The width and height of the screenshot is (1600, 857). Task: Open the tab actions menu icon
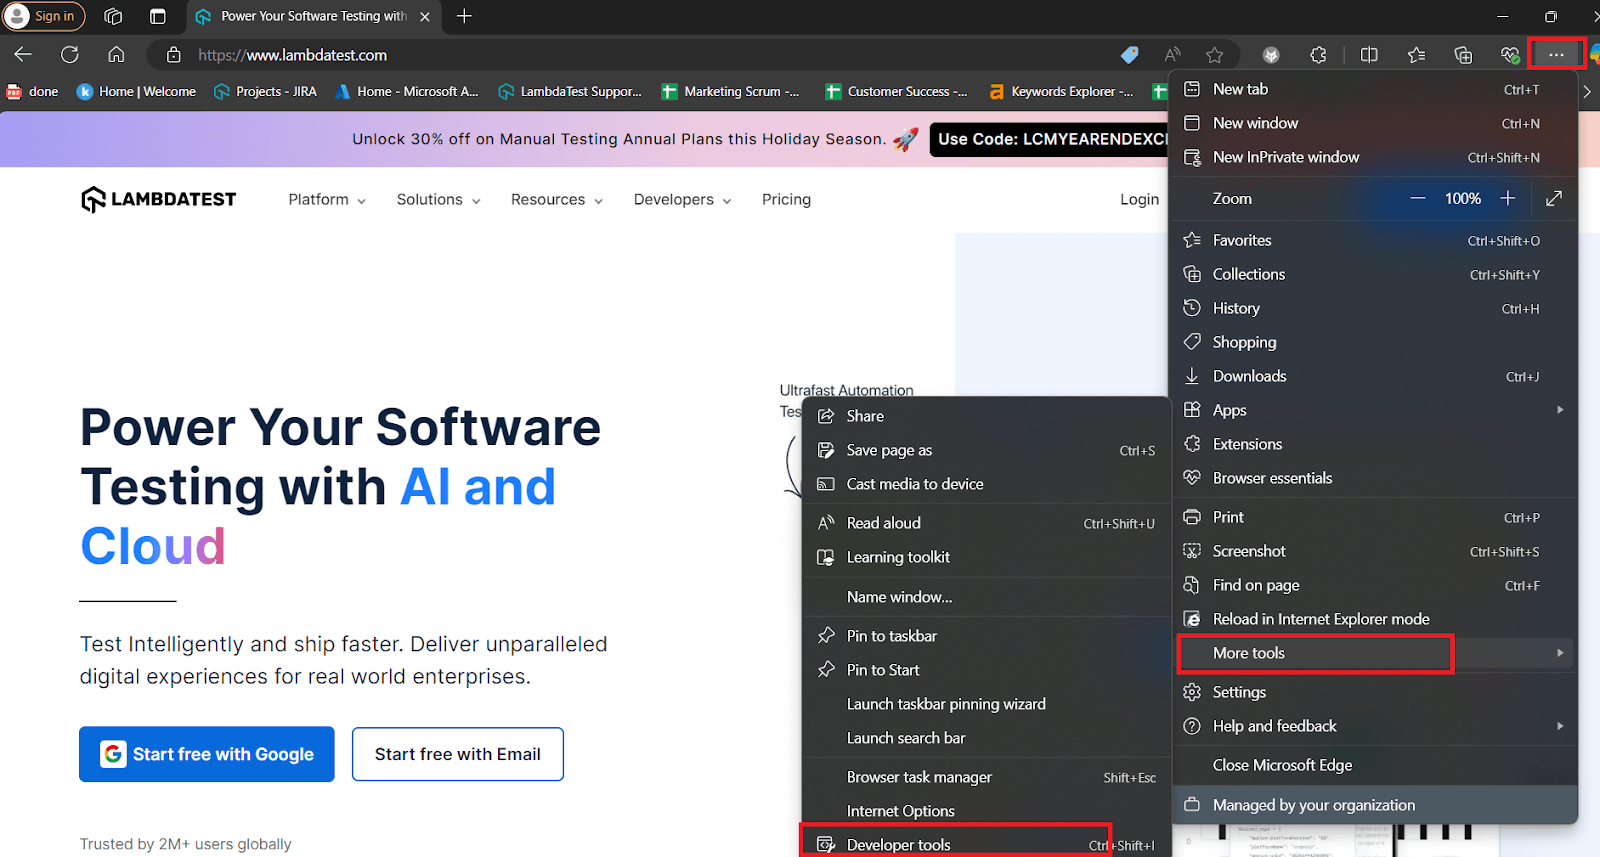[157, 16]
